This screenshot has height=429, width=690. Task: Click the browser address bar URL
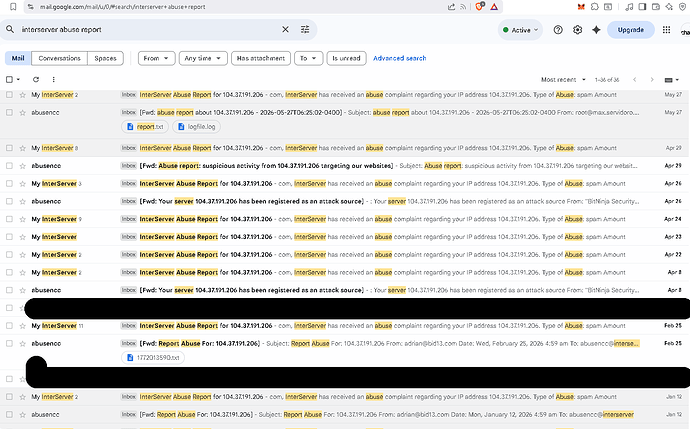coord(122,7)
